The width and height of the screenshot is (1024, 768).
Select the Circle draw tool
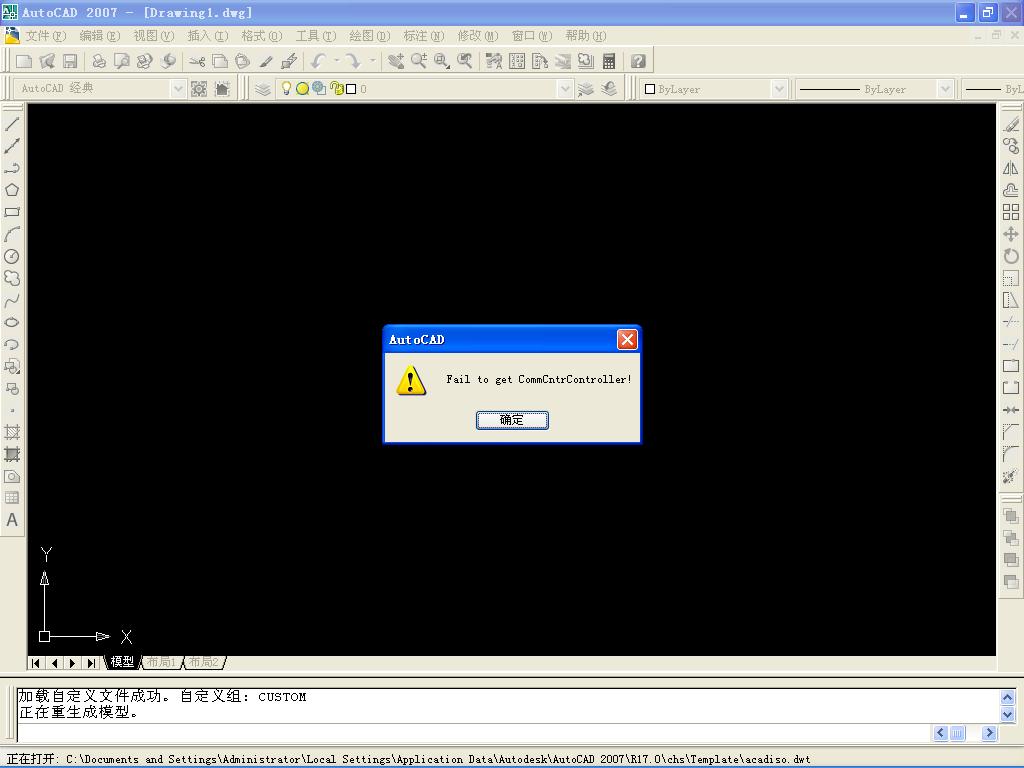coord(12,257)
